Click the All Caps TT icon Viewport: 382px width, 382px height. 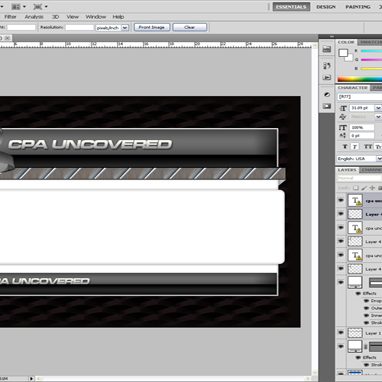click(x=368, y=147)
